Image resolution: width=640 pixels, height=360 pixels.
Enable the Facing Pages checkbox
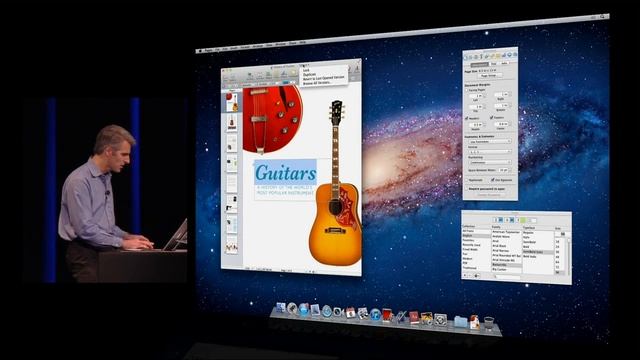pyautogui.click(x=467, y=90)
